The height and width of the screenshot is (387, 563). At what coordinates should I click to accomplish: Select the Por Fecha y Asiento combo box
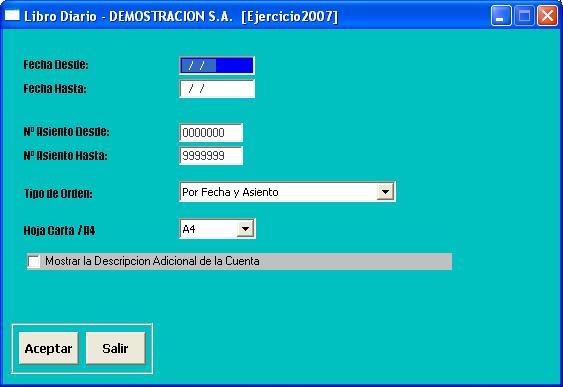coord(287,192)
